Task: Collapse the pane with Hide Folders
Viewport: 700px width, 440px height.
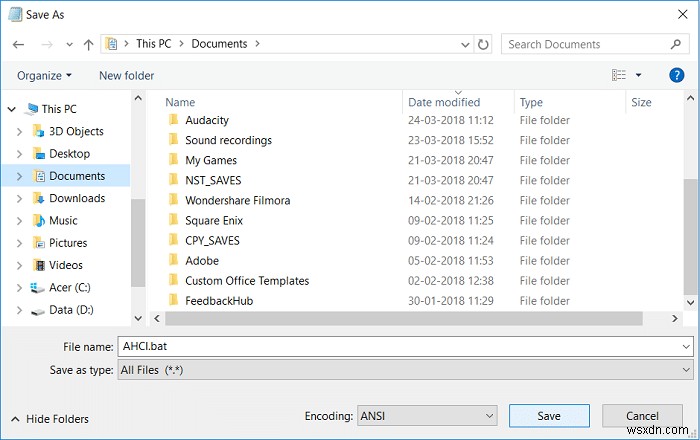Action: [x=50, y=419]
